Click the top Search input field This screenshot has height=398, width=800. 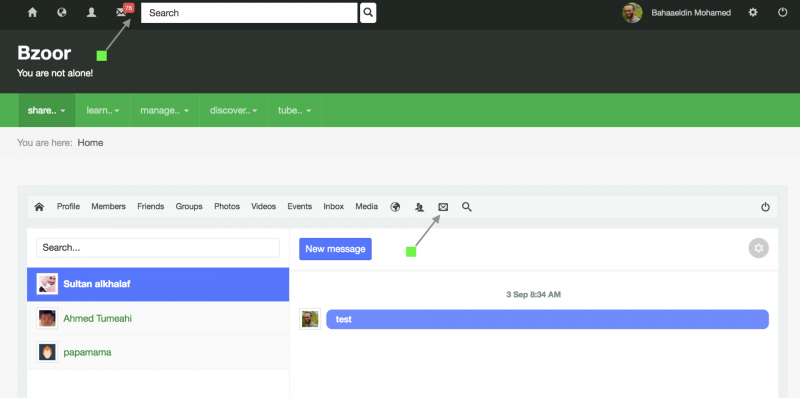(249, 13)
